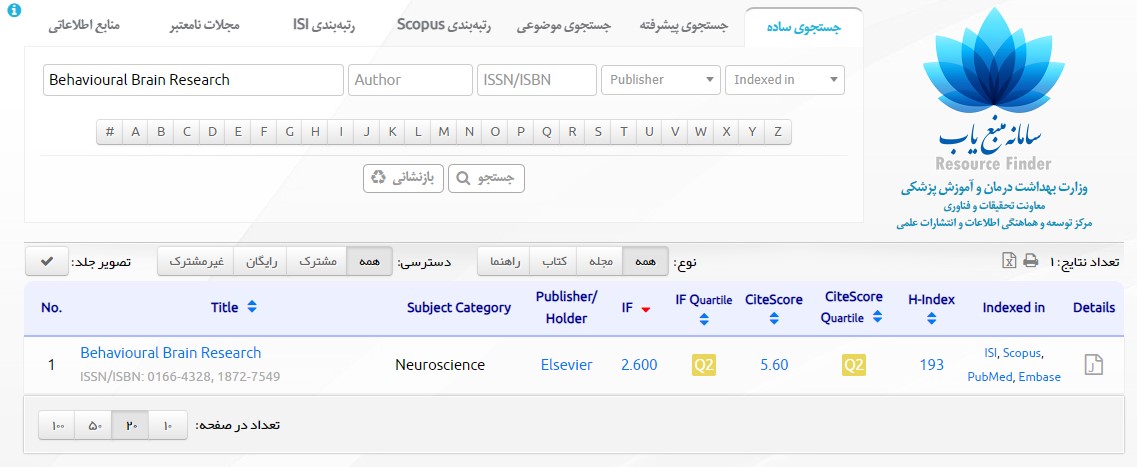Screen dimensions: 1137x467
Task: Click the printer icon to print results
Action: [1030, 261]
